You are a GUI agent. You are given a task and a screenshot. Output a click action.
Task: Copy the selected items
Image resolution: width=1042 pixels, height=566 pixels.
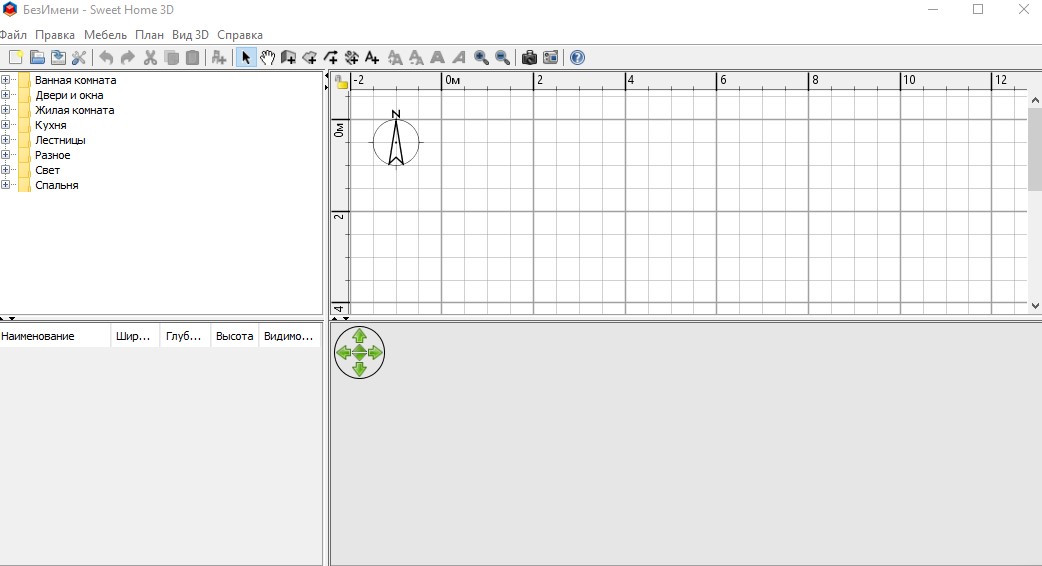(171, 58)
